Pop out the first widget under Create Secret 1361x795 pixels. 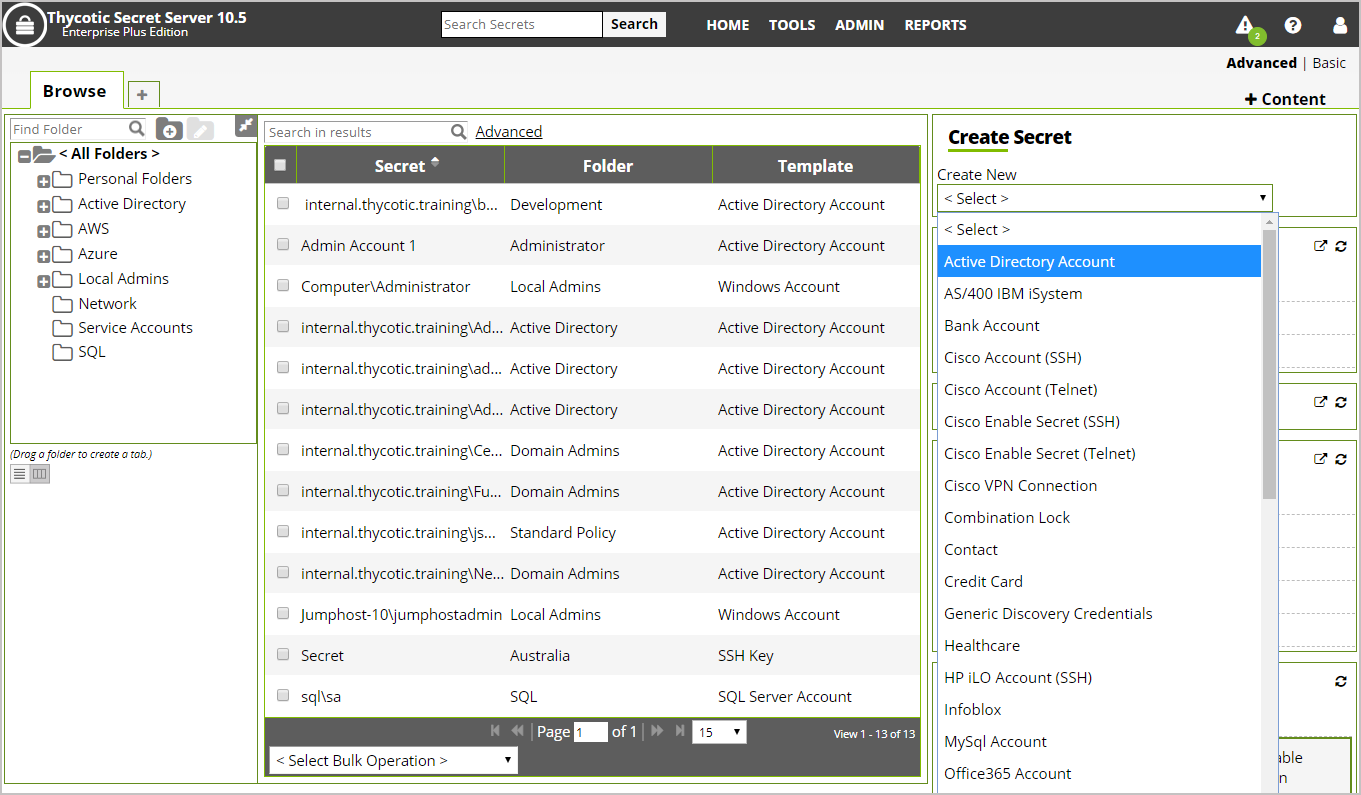(x=1320, y=245)
